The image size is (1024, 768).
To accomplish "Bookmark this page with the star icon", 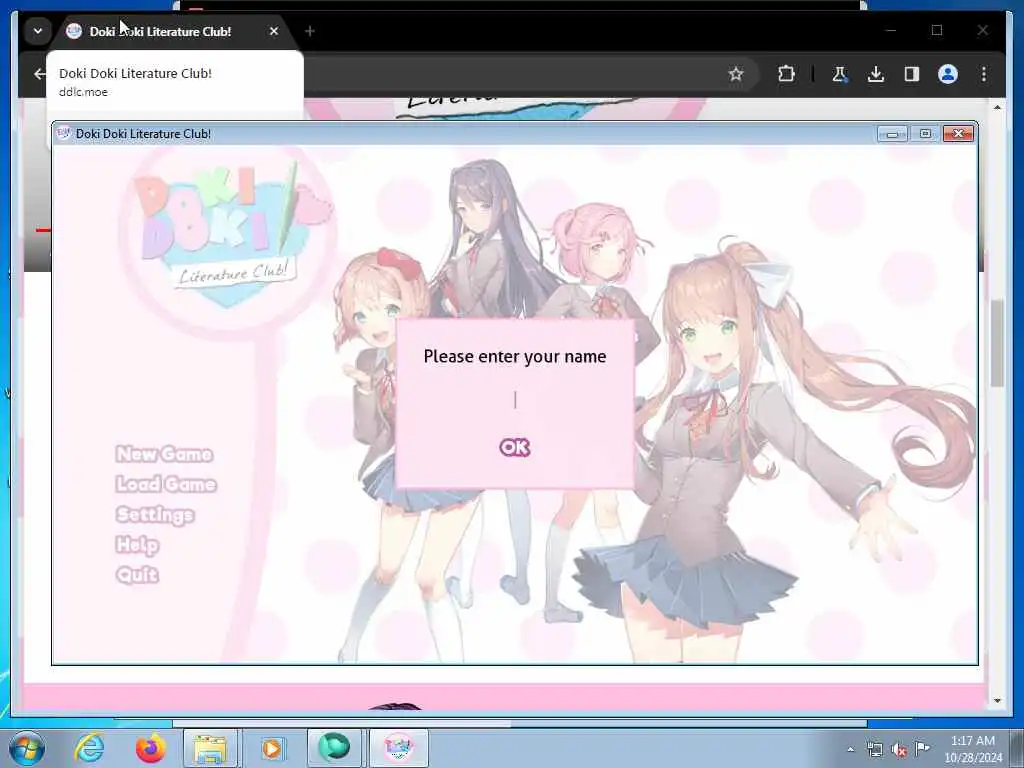I will tap(736, 74).
